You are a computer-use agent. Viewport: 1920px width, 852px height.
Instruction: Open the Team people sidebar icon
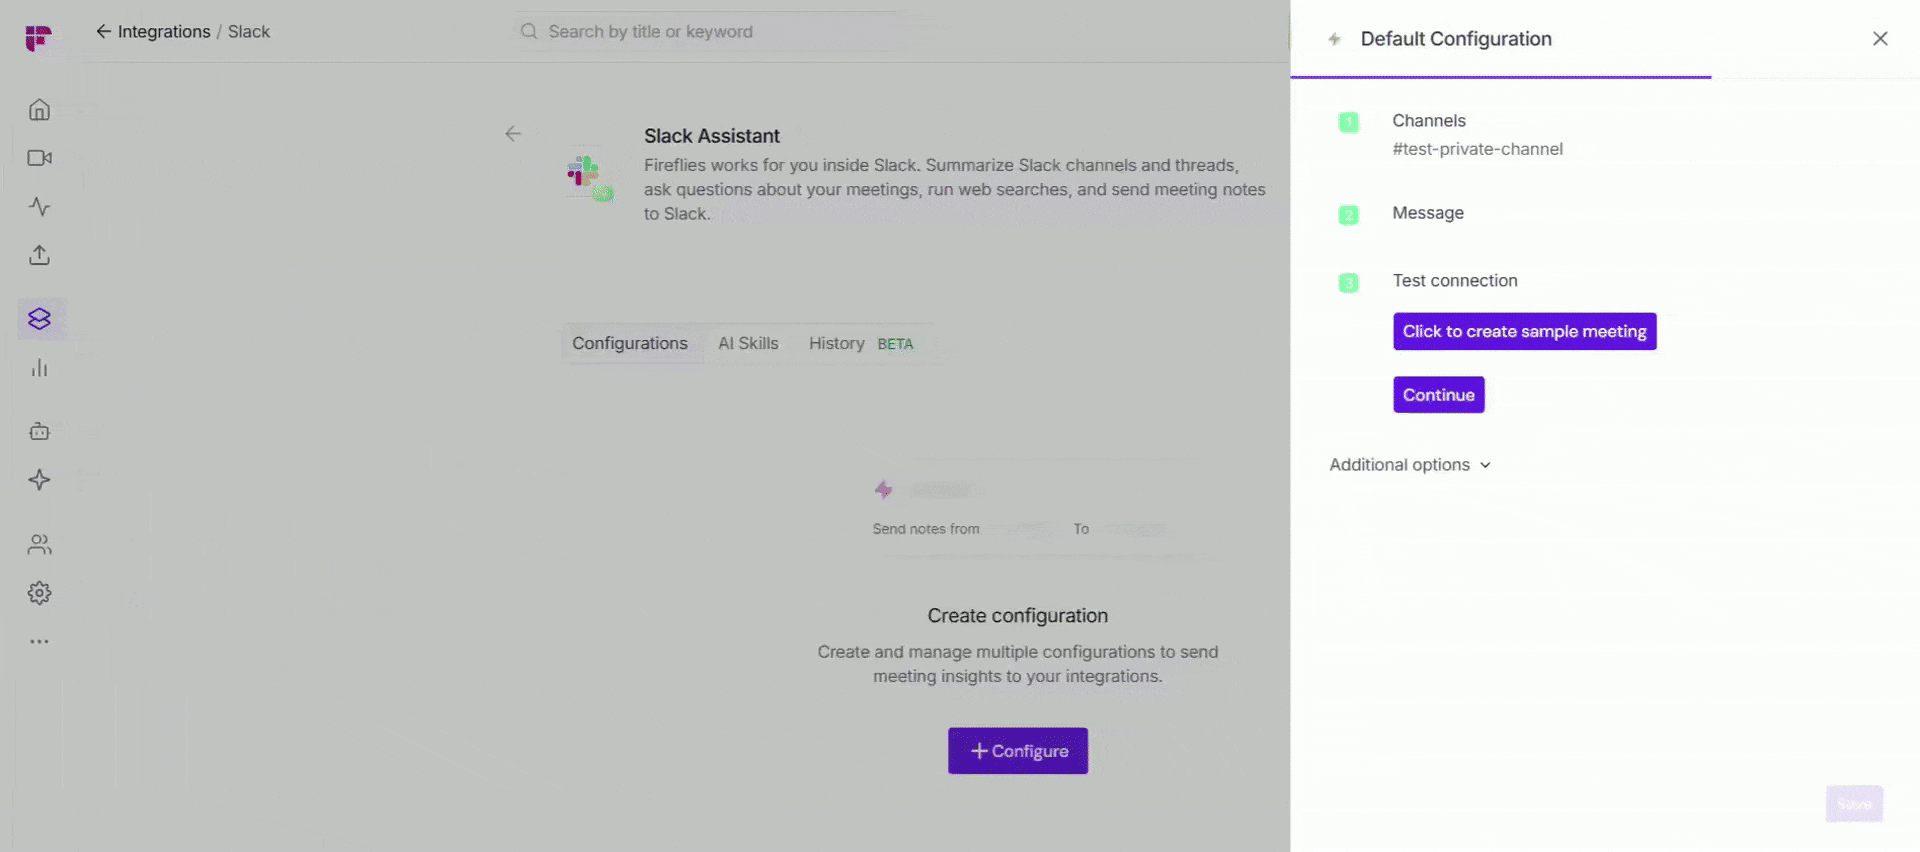(39, 544)
